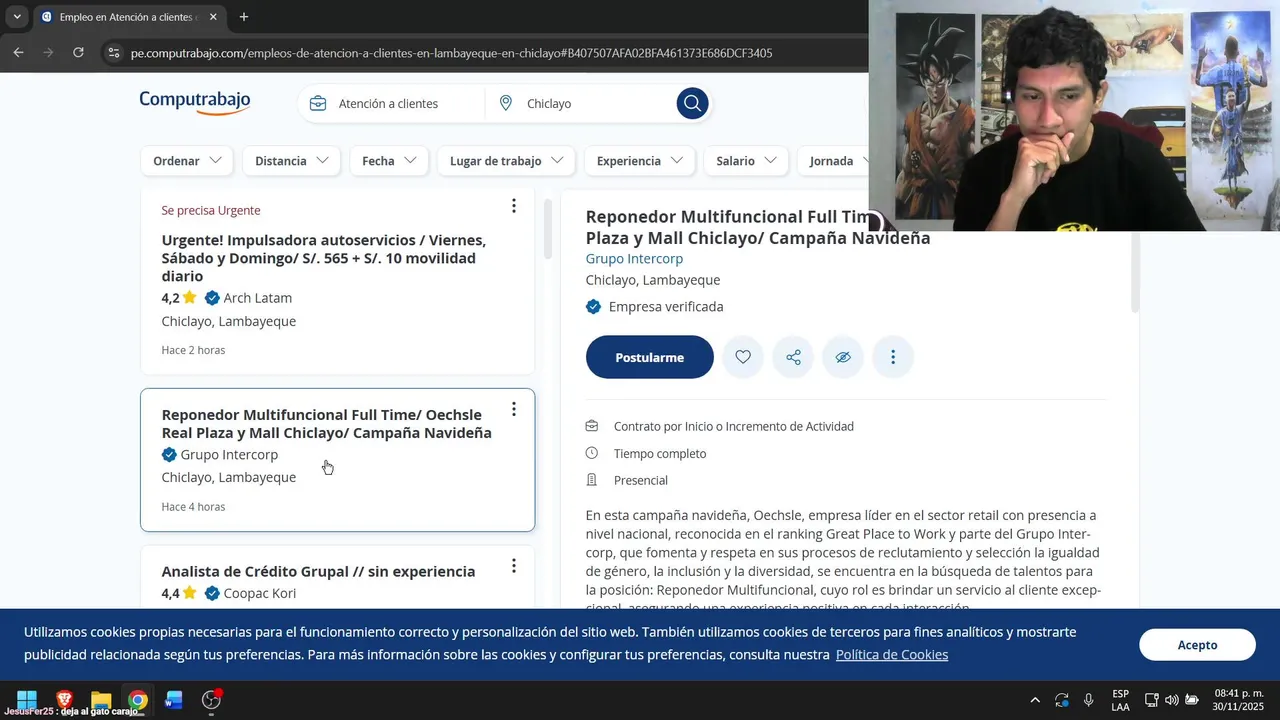Click browser back arrow
This screenshot has width=1280, height=720.
(18, 52)
